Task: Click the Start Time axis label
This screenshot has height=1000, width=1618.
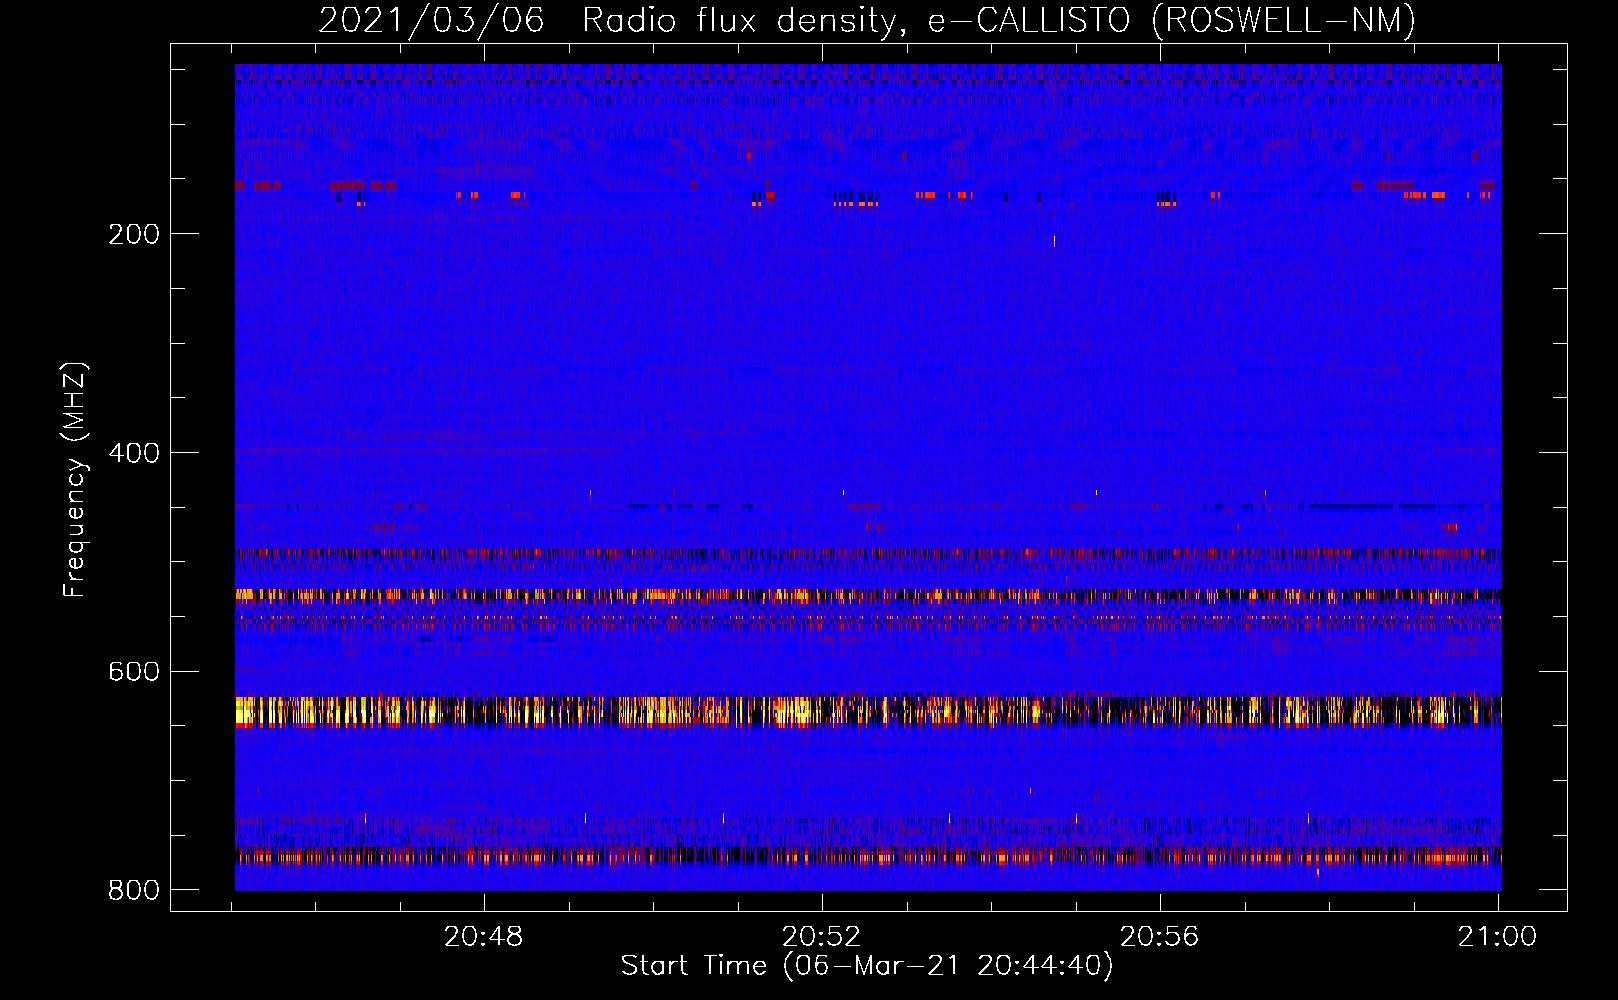Action: pos(867,966)
